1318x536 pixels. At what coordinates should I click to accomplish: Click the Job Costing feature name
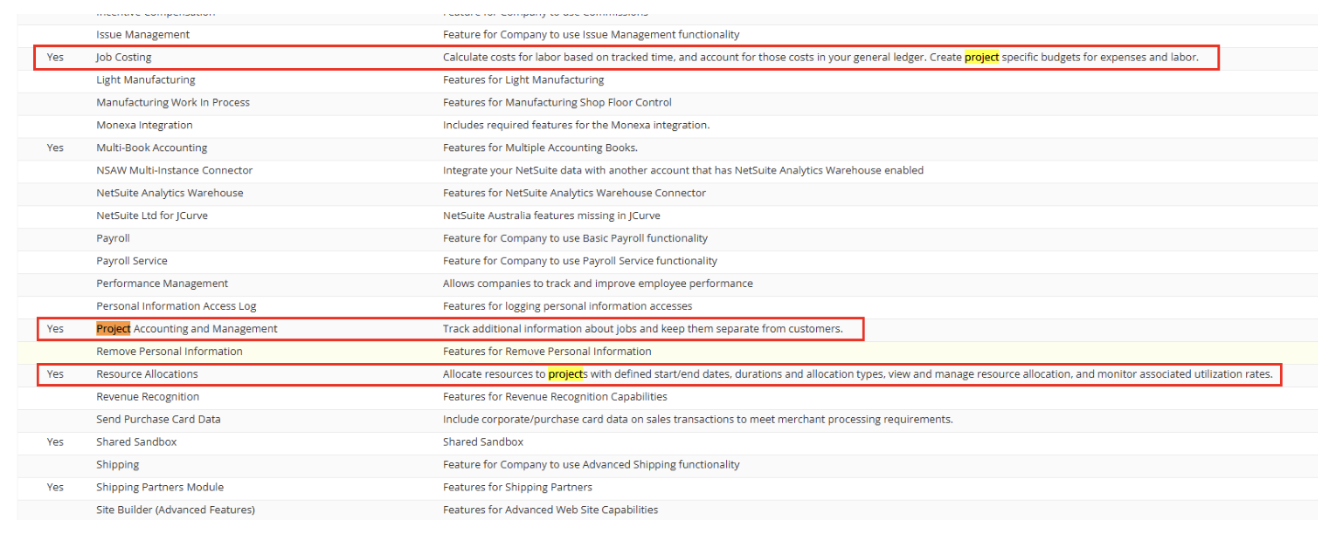[124, 57]
